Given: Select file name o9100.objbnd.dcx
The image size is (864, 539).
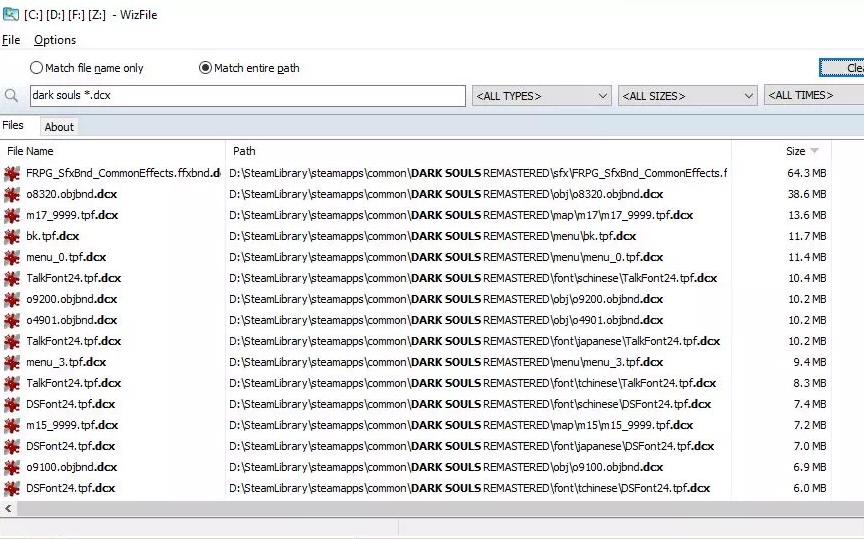Looking at the screenshot, I should [72, 467].
